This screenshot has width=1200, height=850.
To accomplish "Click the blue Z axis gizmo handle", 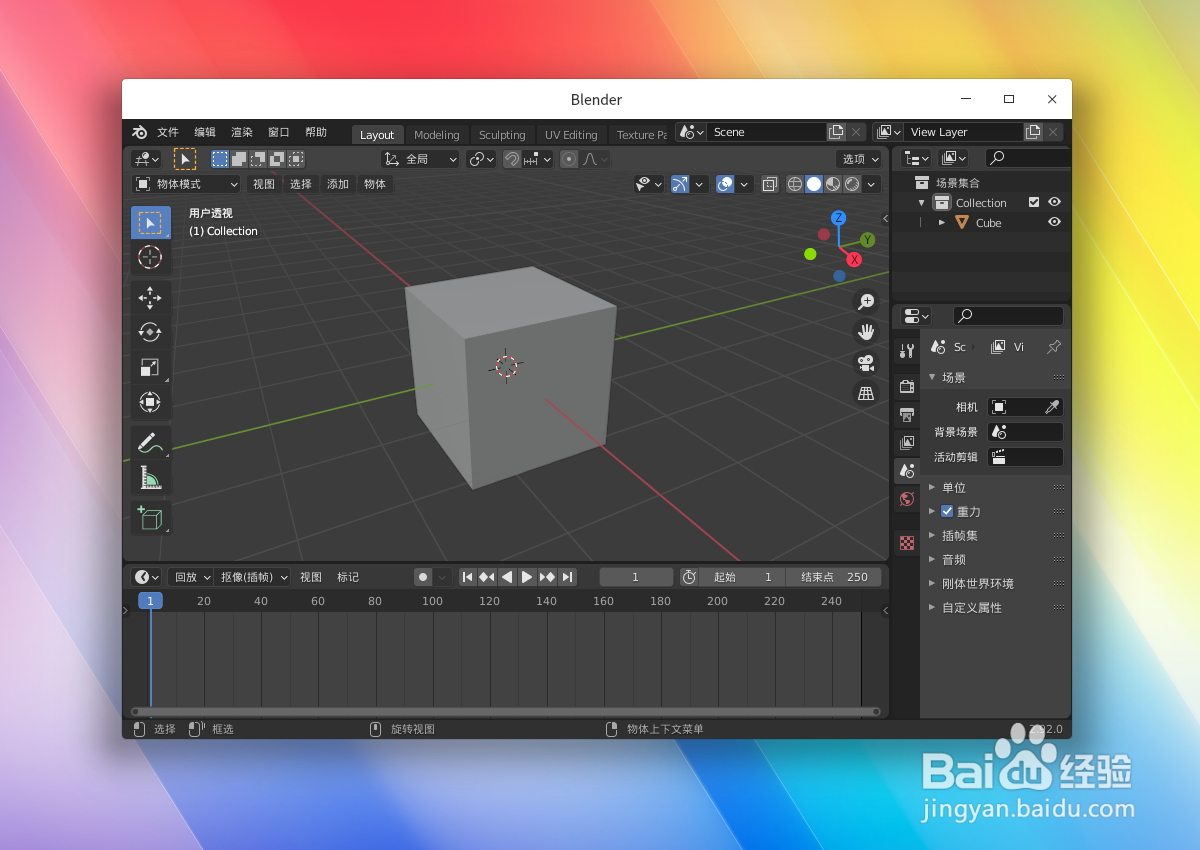I will pyautogui.click(x=839, y=218).
